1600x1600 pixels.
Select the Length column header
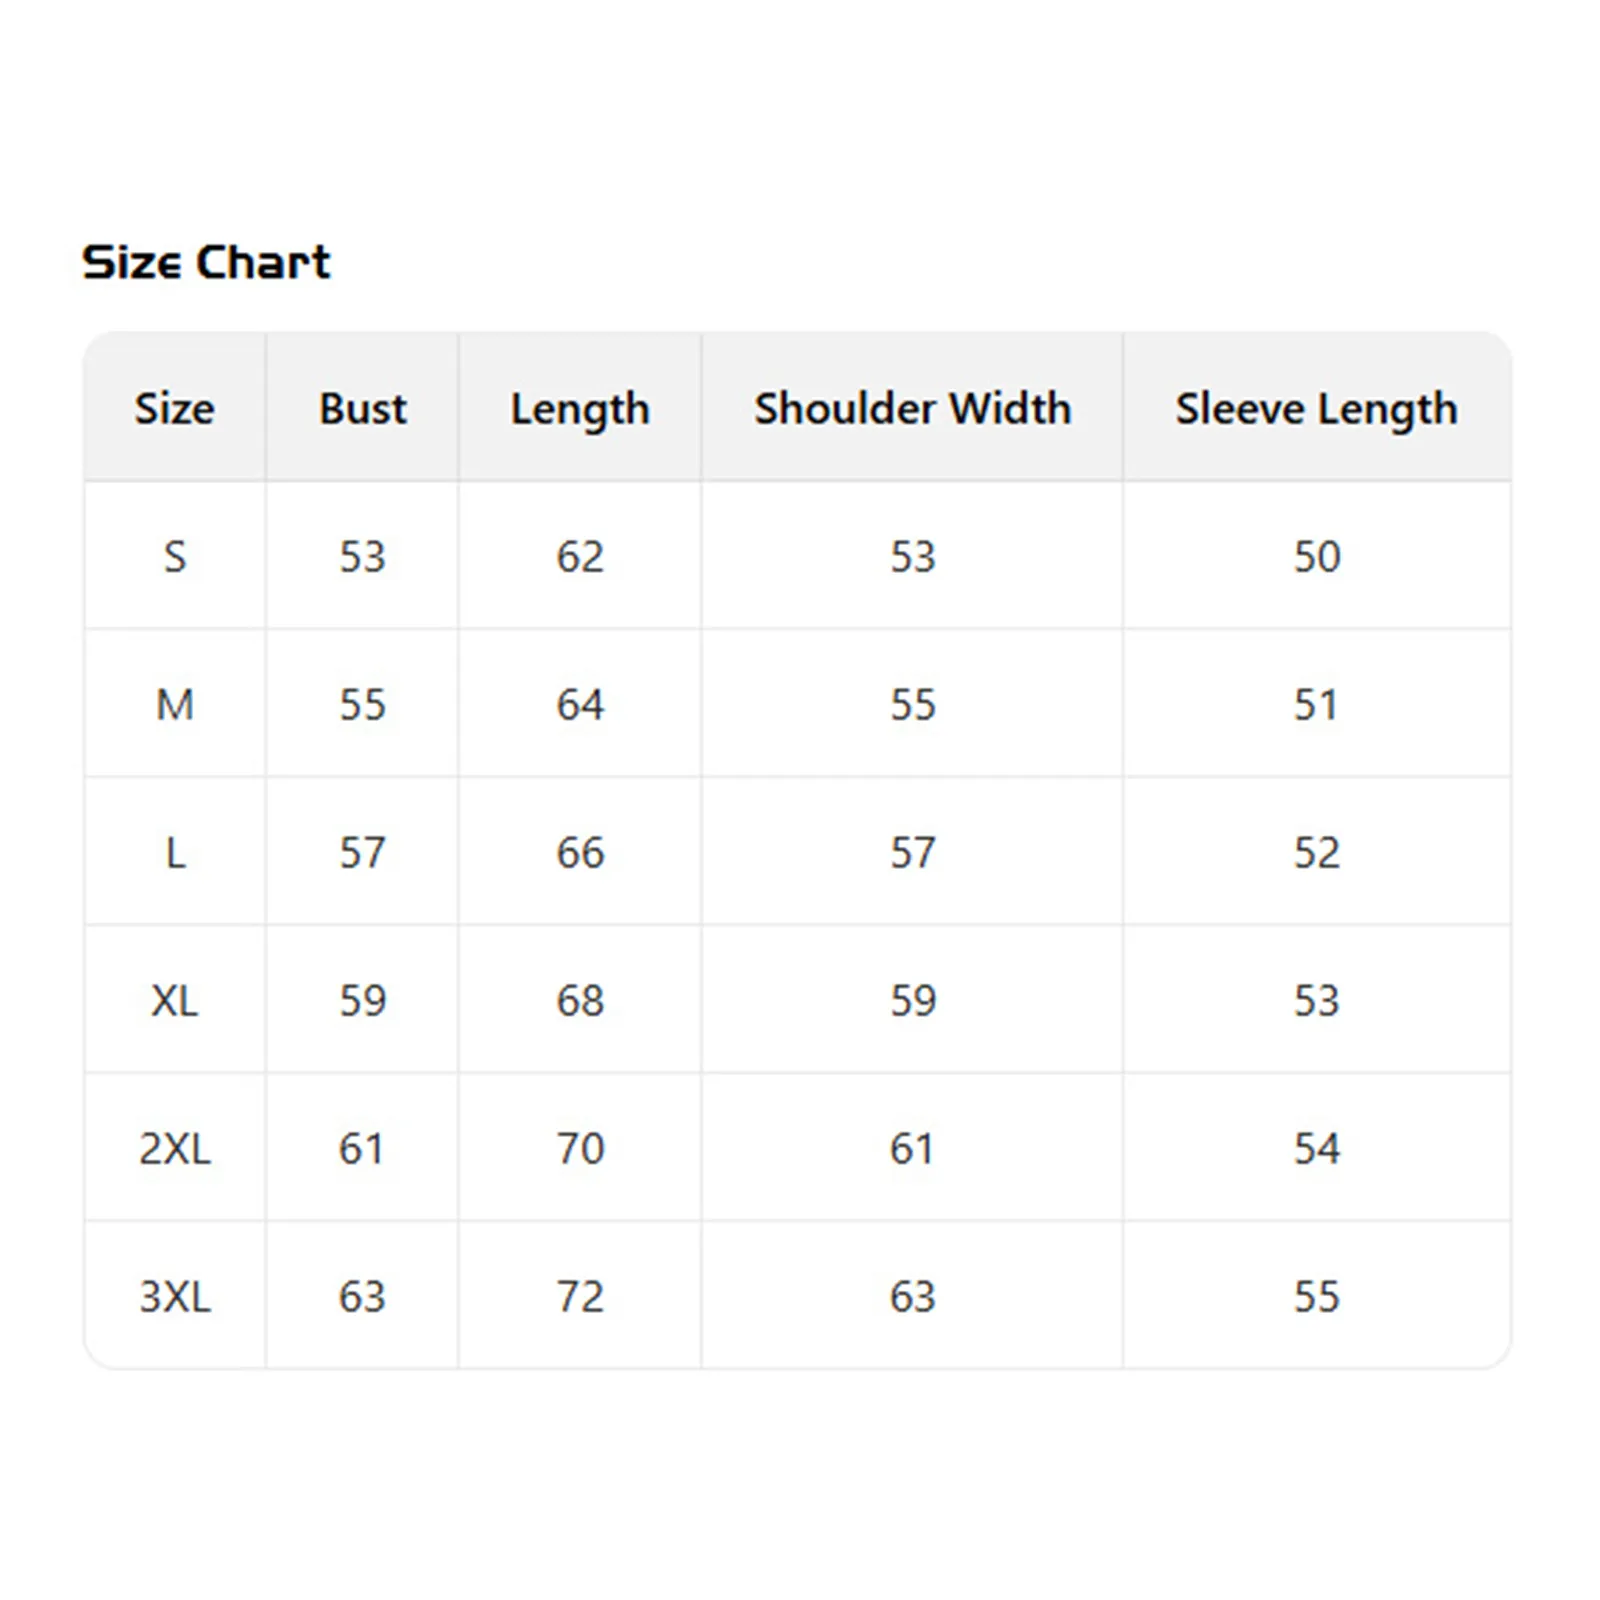click(580, 409)
